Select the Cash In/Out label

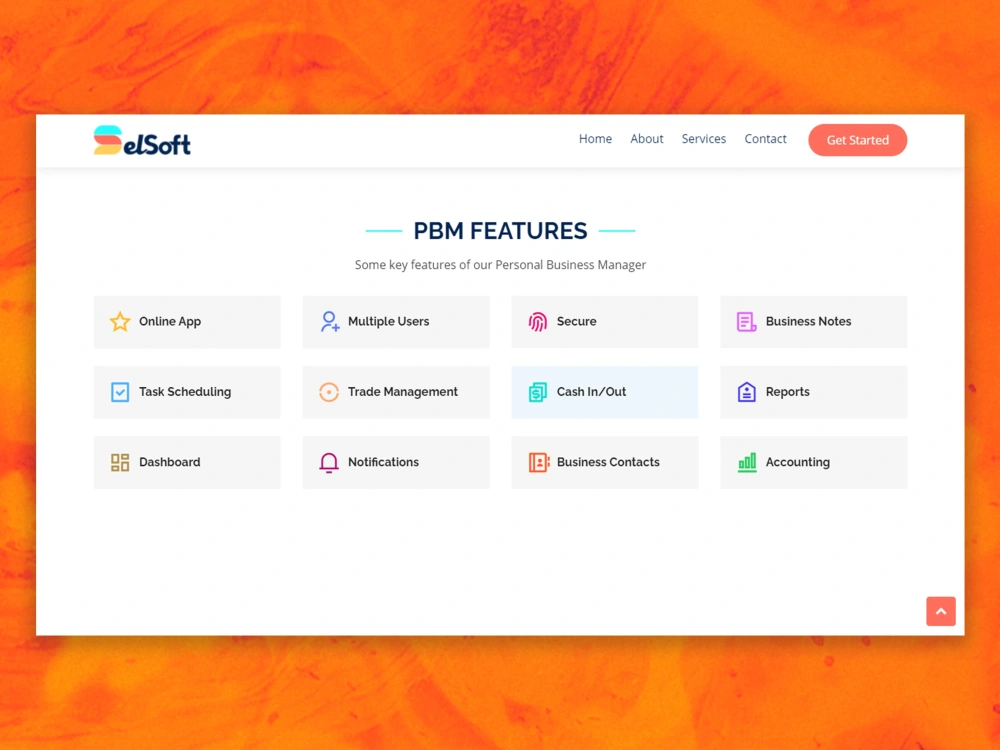(591, 392)
